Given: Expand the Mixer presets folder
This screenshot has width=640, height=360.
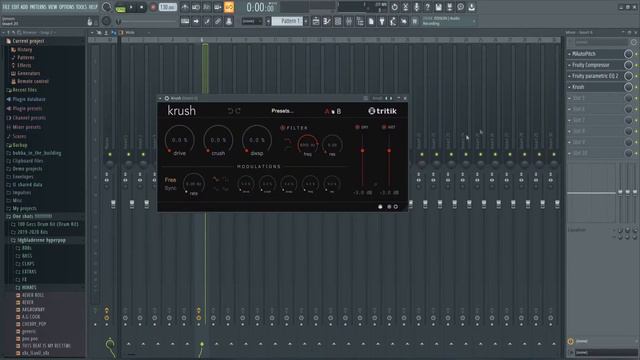Looking at the screenshot, I should click(x=27, y=127).
